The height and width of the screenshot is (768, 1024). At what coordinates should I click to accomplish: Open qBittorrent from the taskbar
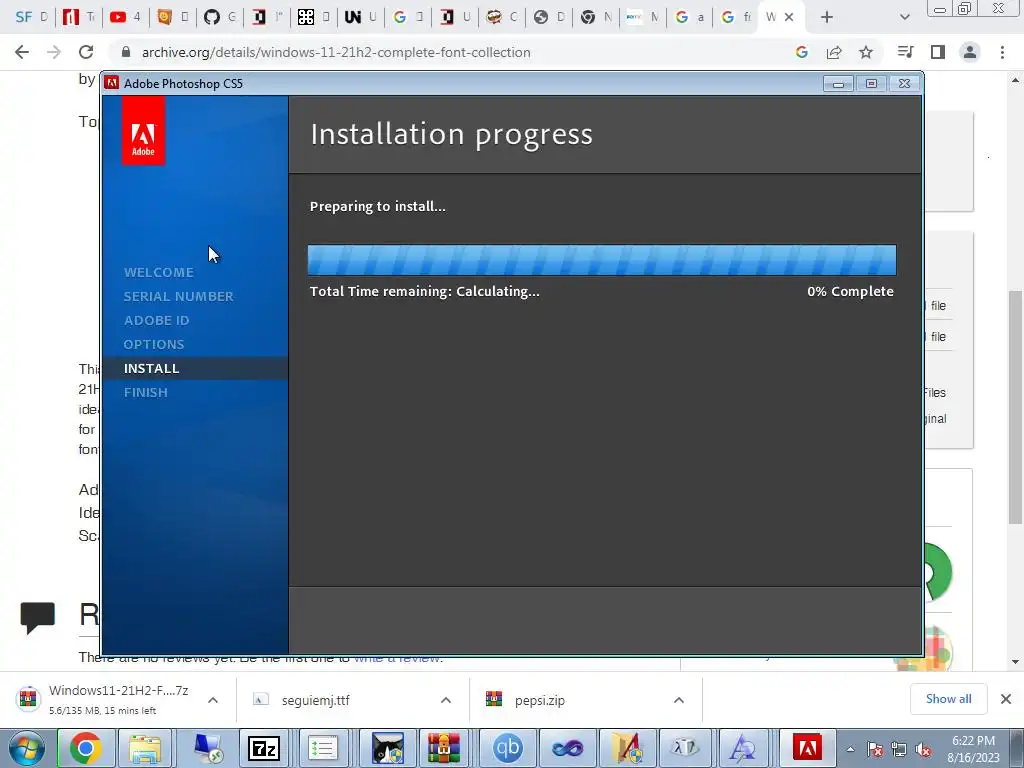pyautogui.click(x=507, y=748)
